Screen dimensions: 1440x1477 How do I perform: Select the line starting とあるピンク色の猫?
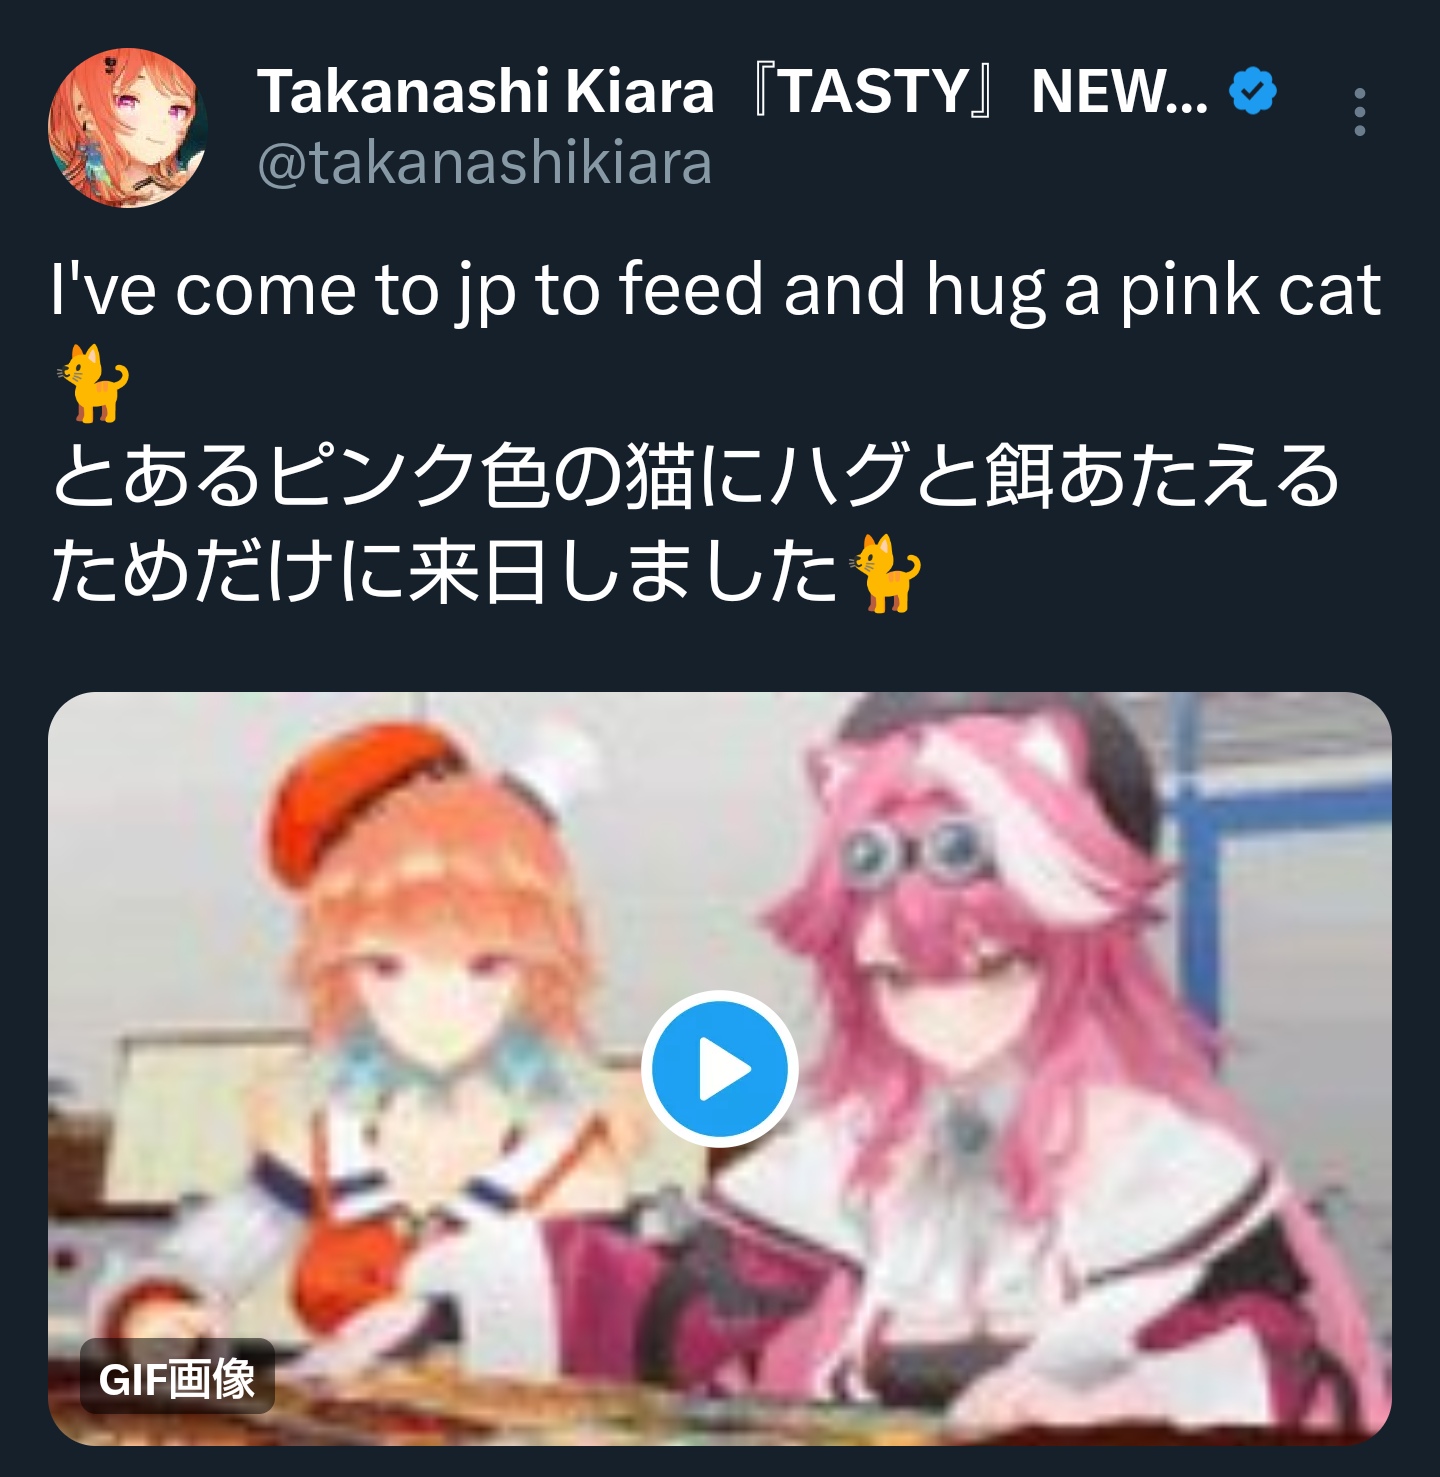coord(696,476)
